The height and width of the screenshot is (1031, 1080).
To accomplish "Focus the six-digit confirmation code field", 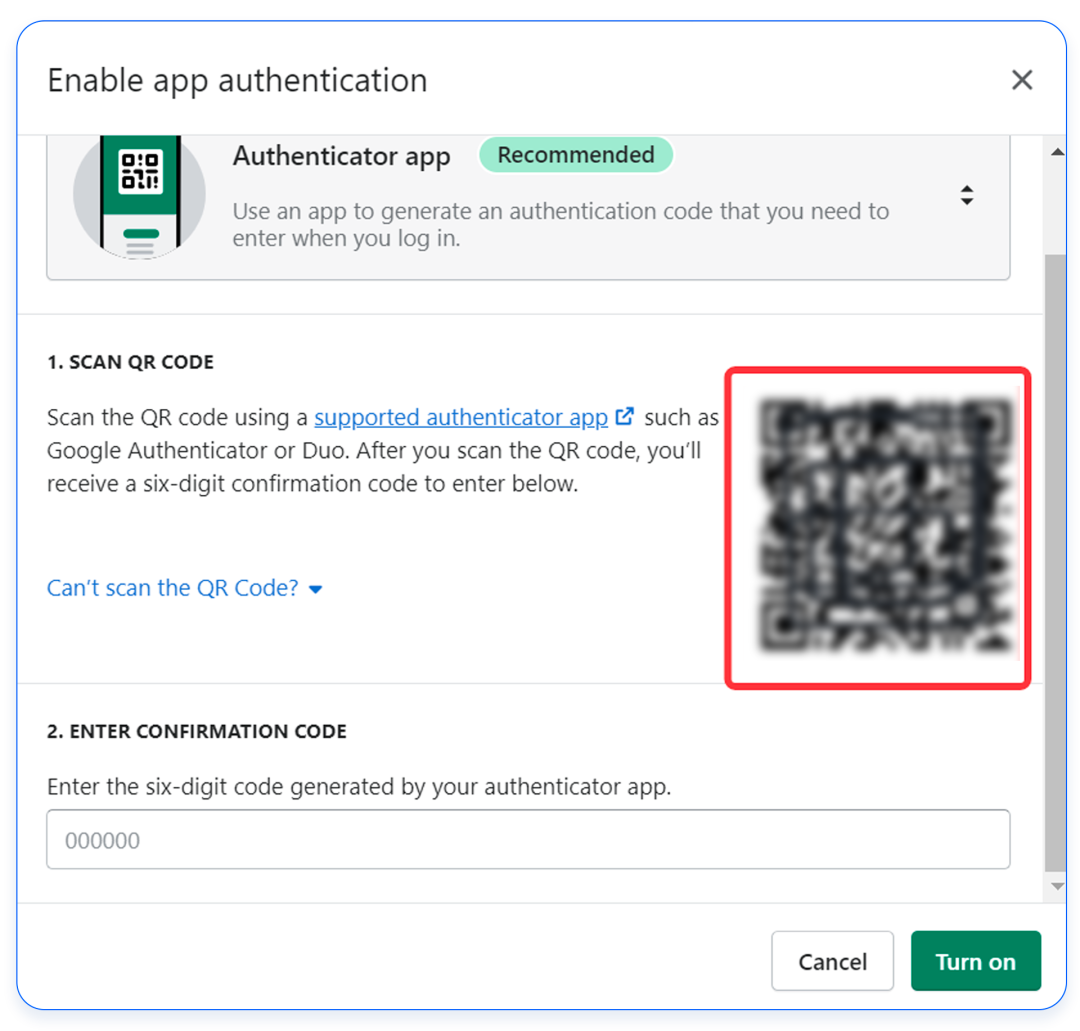I will [528, 840].
